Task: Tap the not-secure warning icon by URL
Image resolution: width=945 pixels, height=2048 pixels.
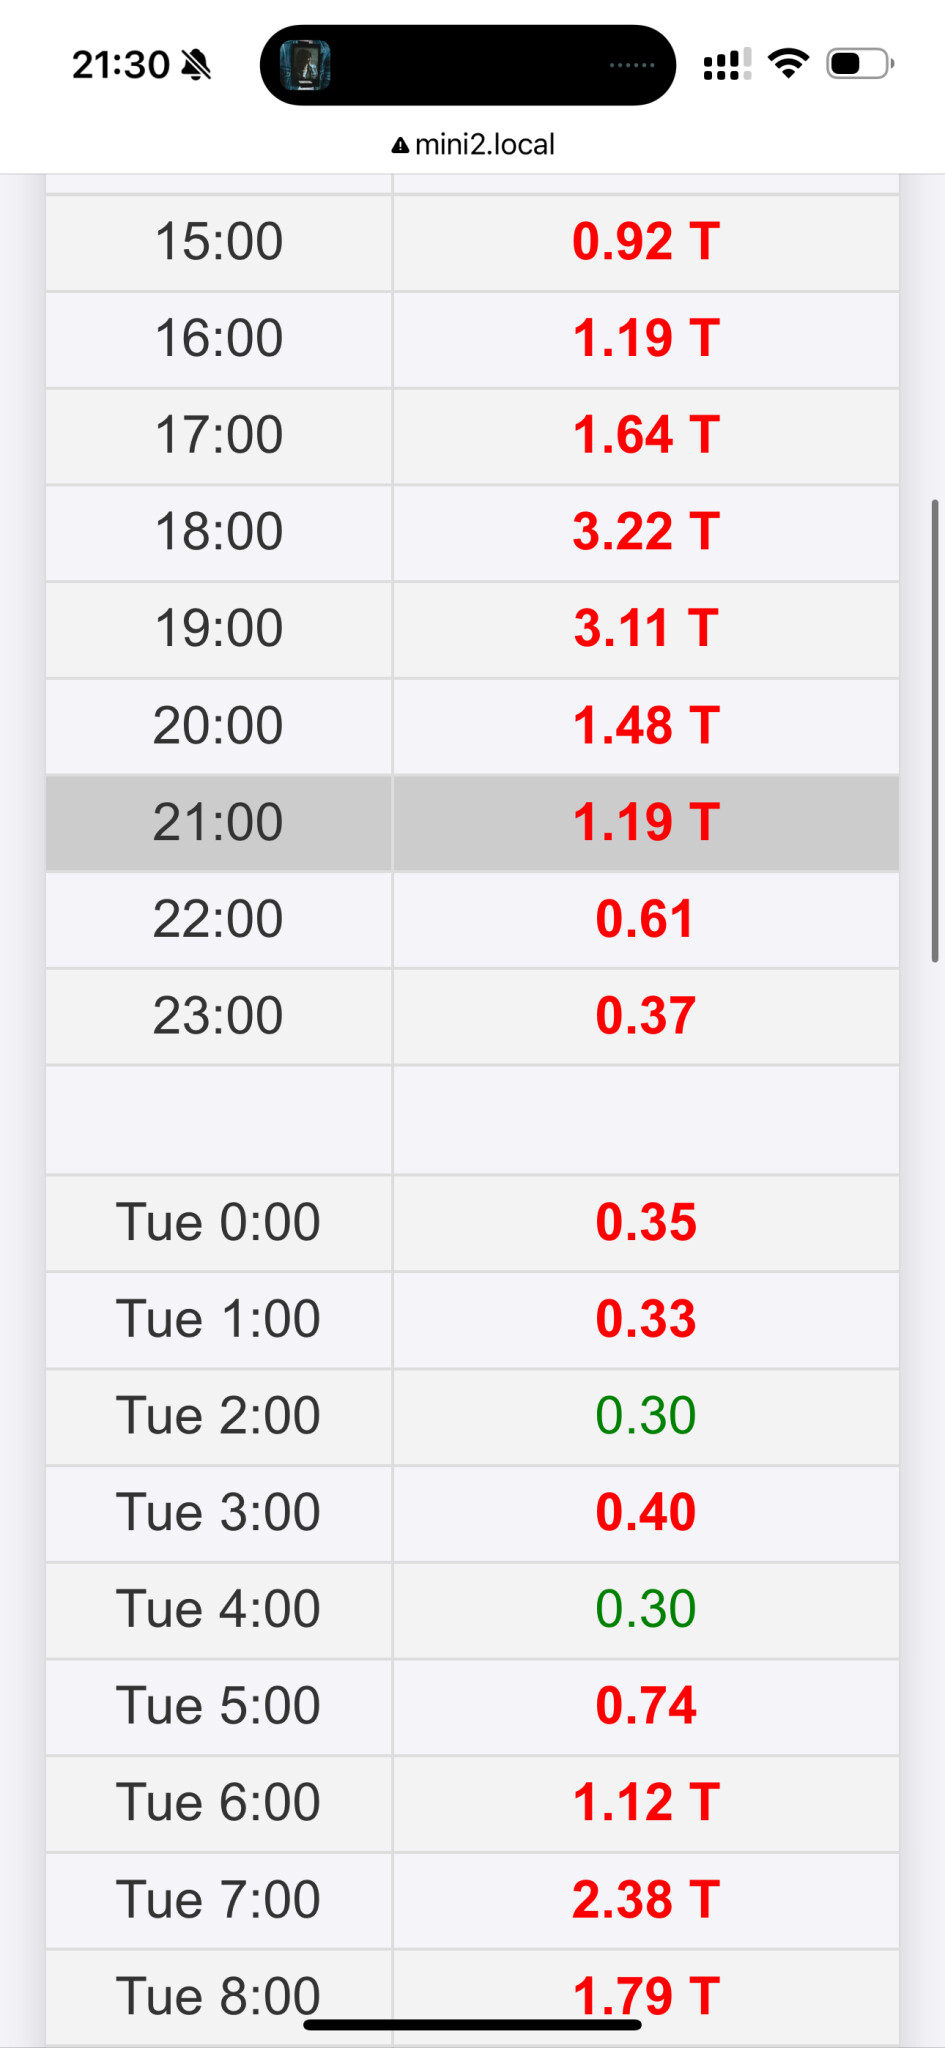Action: [x=400, y=146]
